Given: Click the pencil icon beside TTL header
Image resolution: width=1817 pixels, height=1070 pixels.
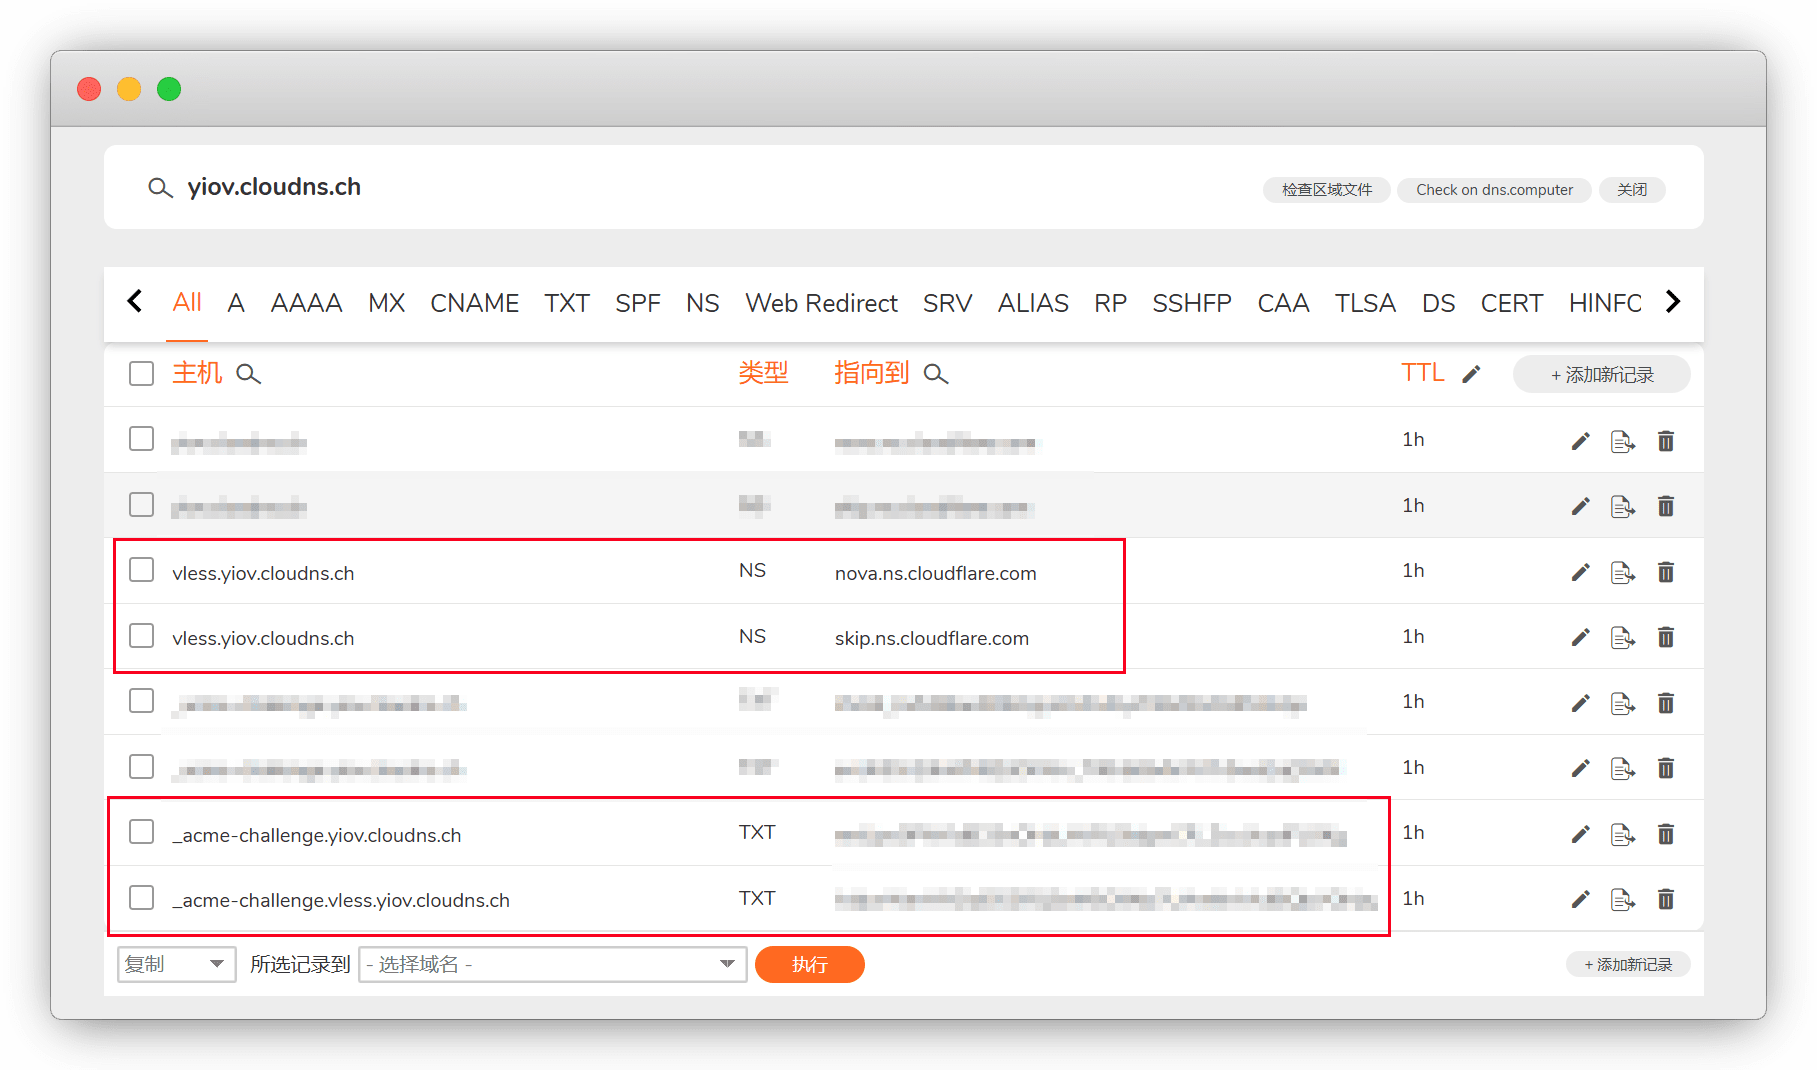Looking at the screenshot, I should pos(1471,374).
